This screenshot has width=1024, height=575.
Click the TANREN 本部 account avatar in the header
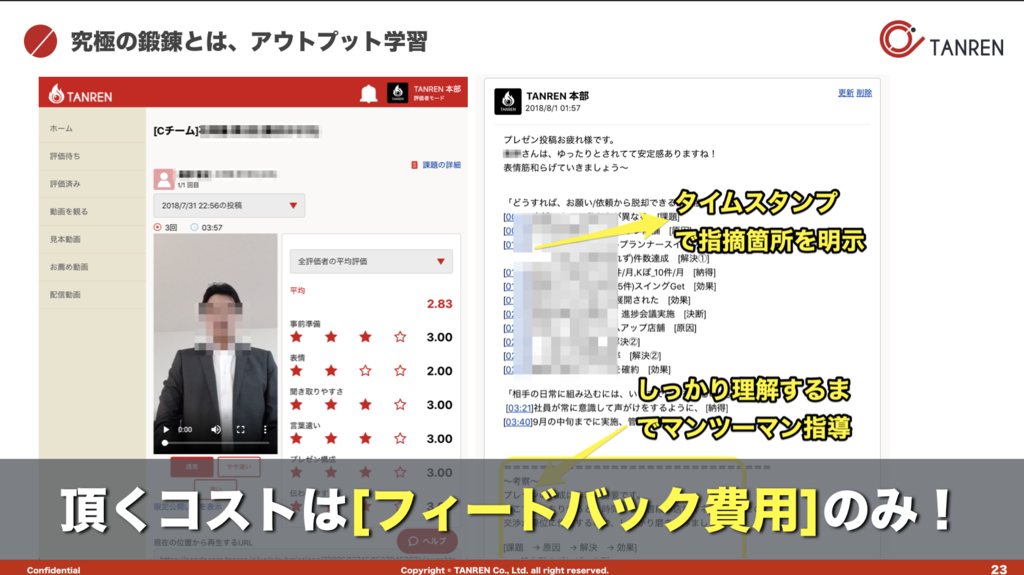point(398,93)
